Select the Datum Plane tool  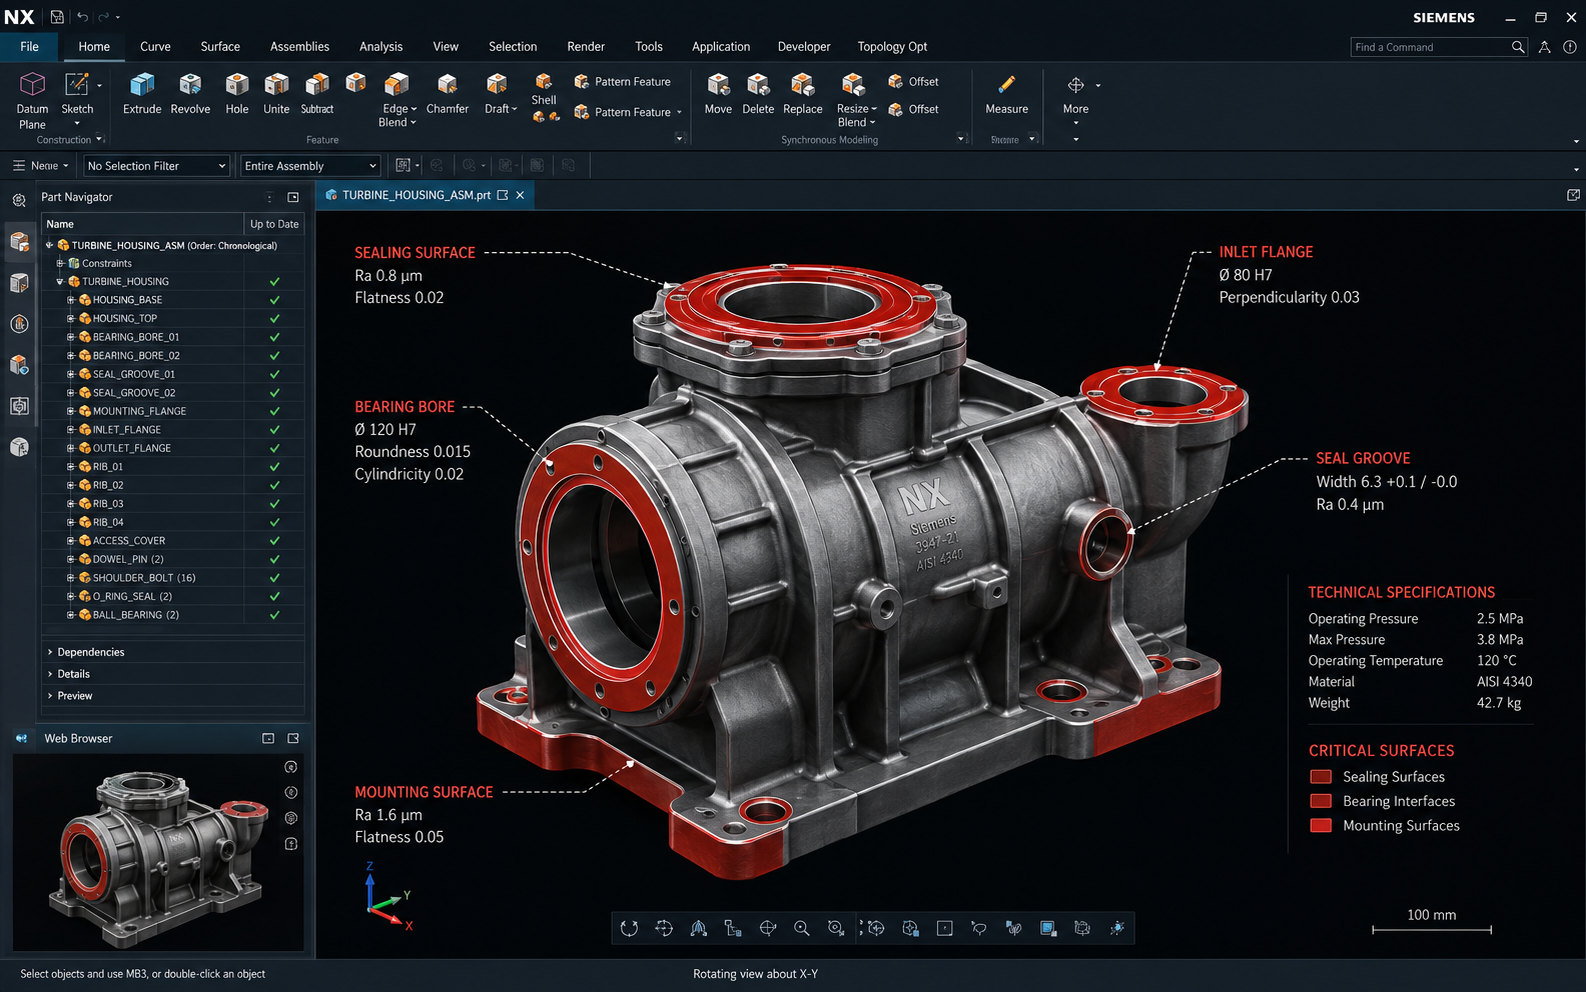pos(32,101)
